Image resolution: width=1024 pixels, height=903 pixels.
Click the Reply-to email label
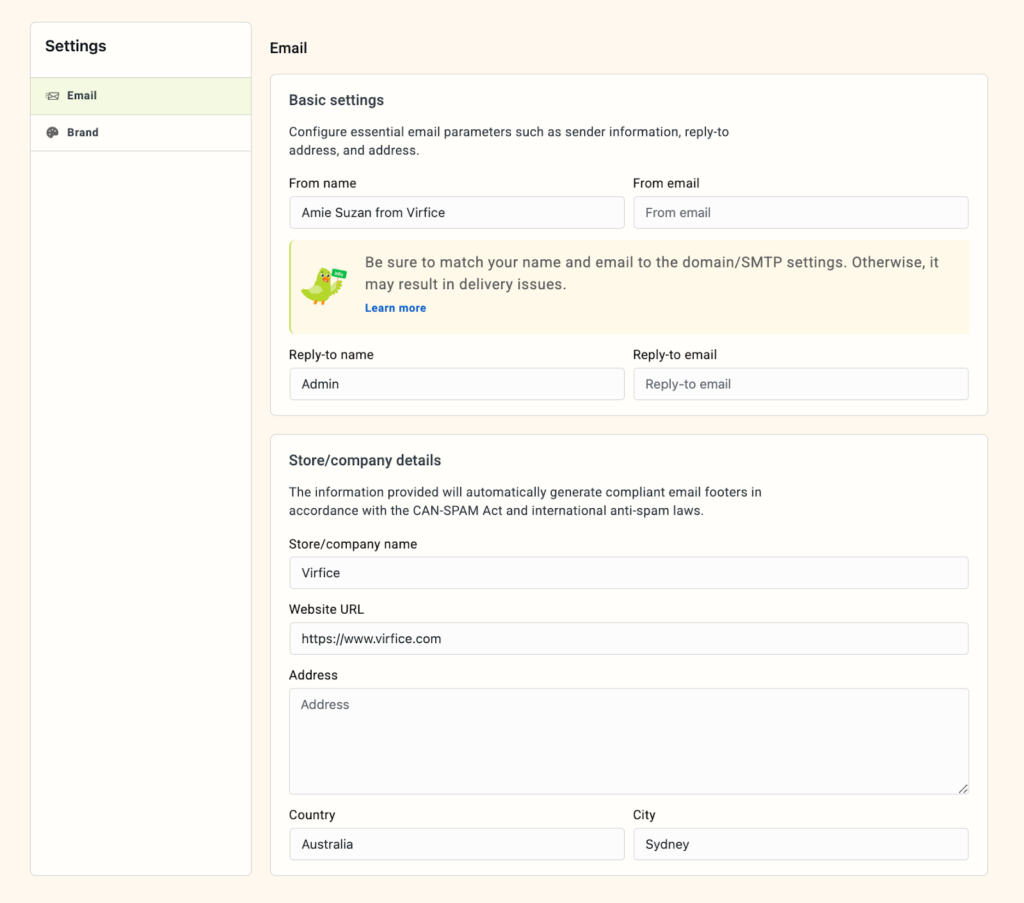click(x=675, y=355)
